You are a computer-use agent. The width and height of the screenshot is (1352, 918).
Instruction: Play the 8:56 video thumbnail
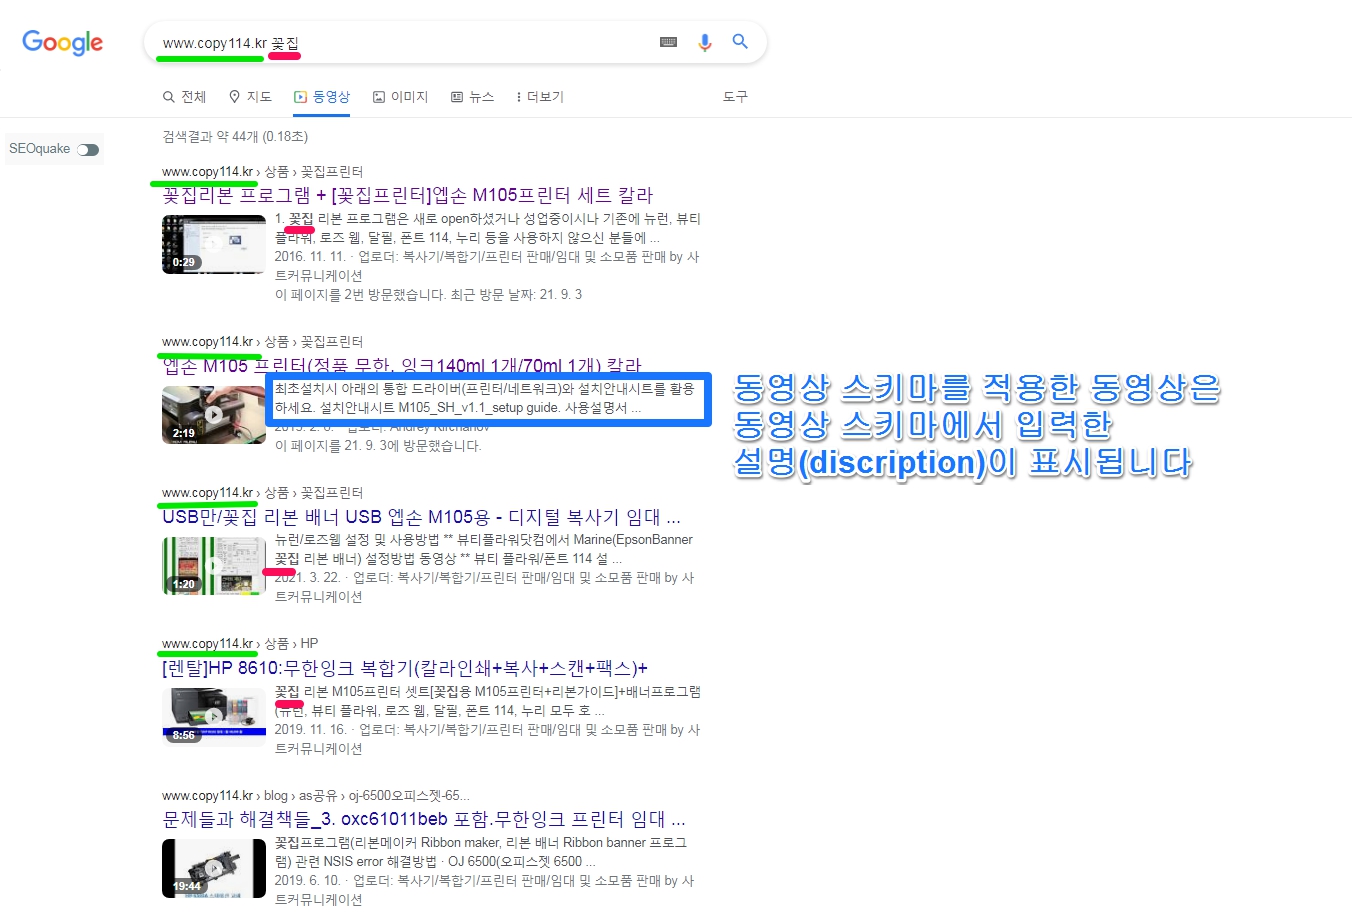pyautogui.click(x=214, y=717)
